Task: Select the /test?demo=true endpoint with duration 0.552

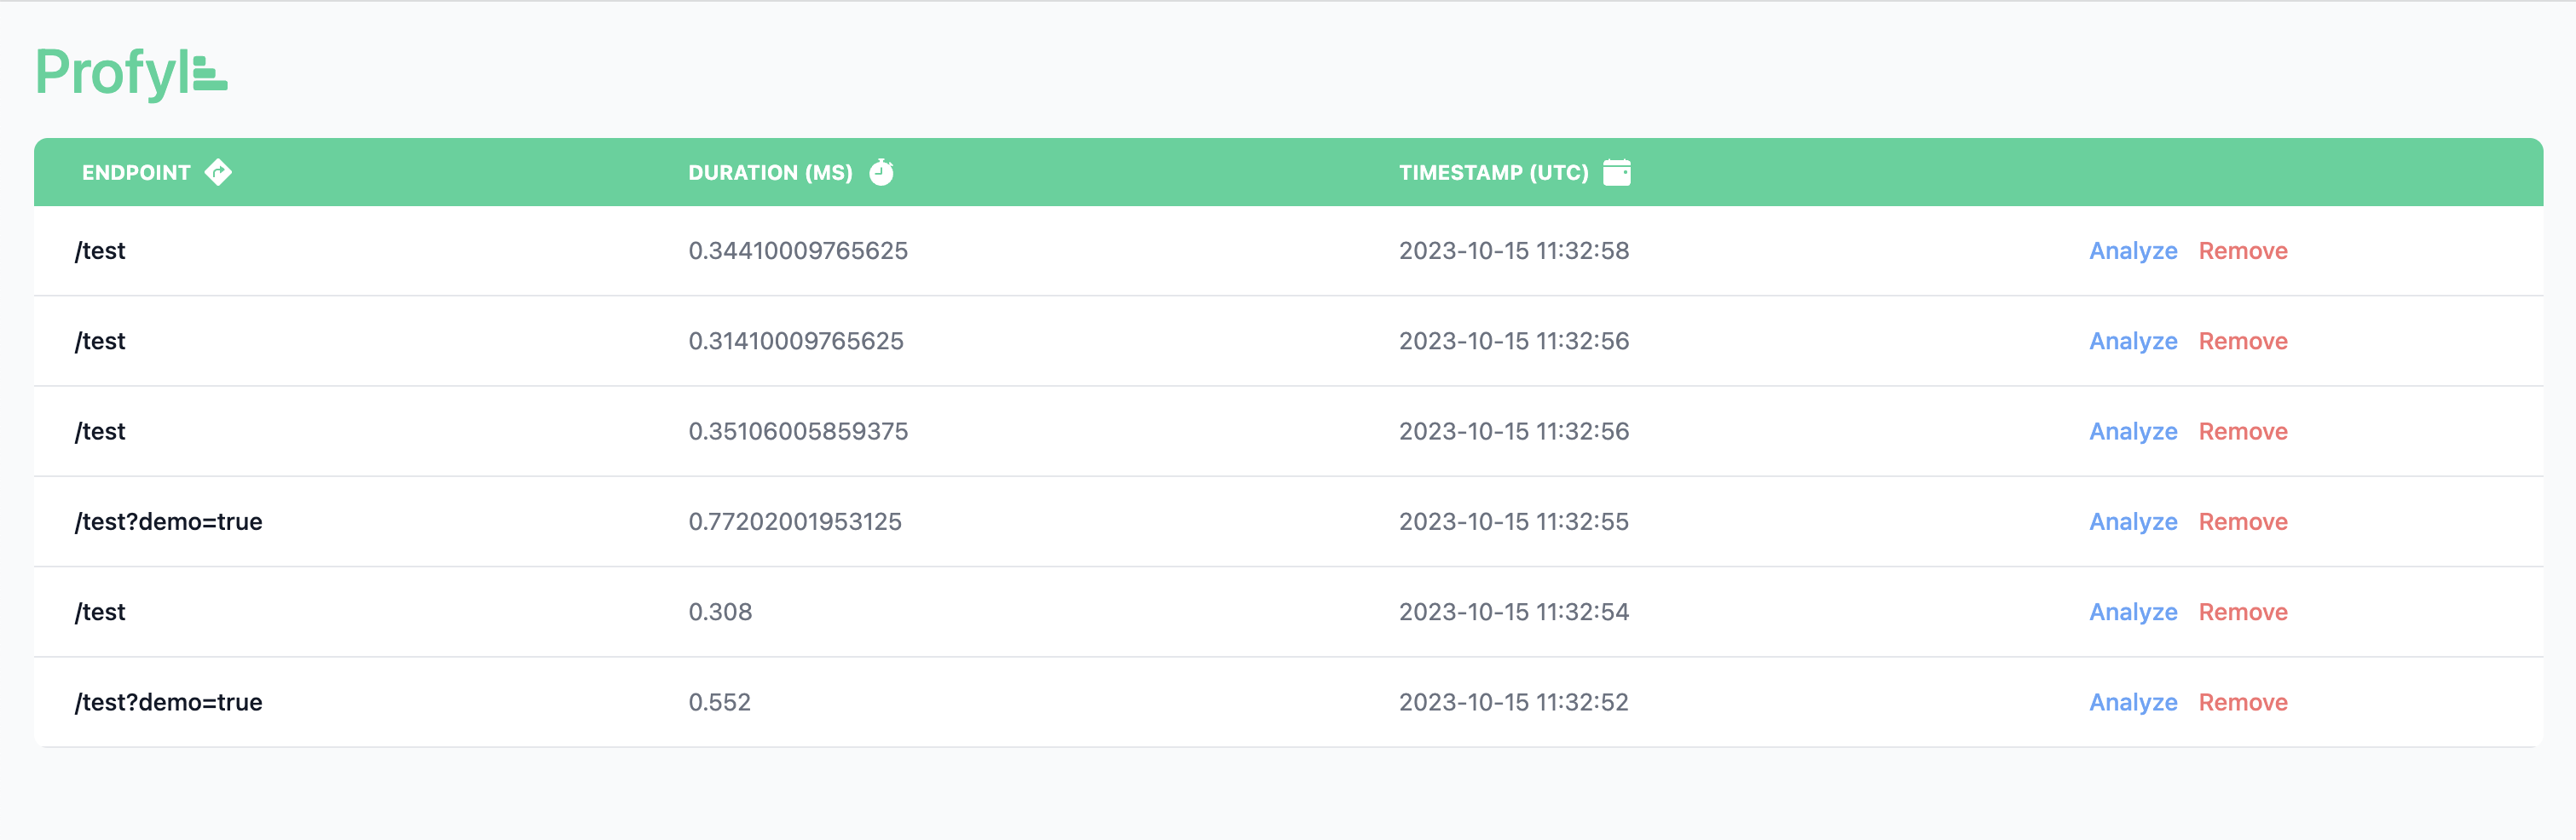Action: click(x=168, y=702)
